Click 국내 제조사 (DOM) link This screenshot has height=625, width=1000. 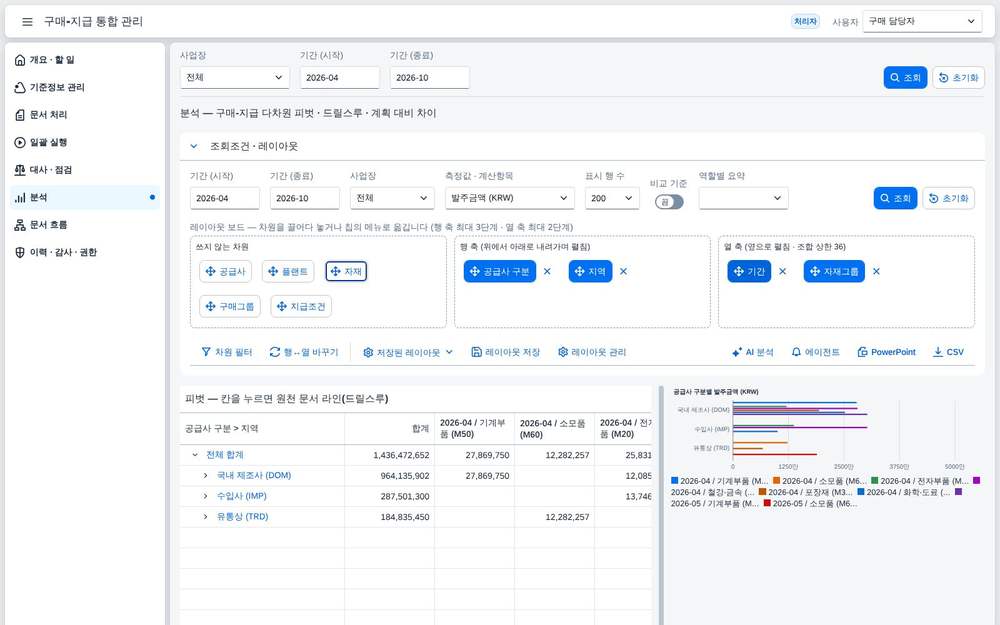[254, 476]
